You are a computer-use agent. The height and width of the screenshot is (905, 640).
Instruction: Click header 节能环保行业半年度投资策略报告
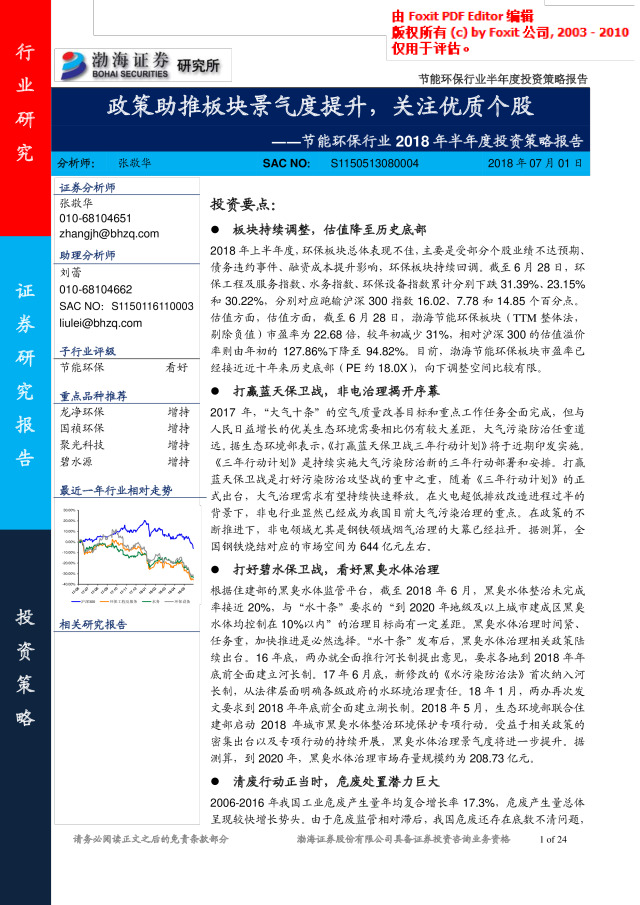pos(503,79)
